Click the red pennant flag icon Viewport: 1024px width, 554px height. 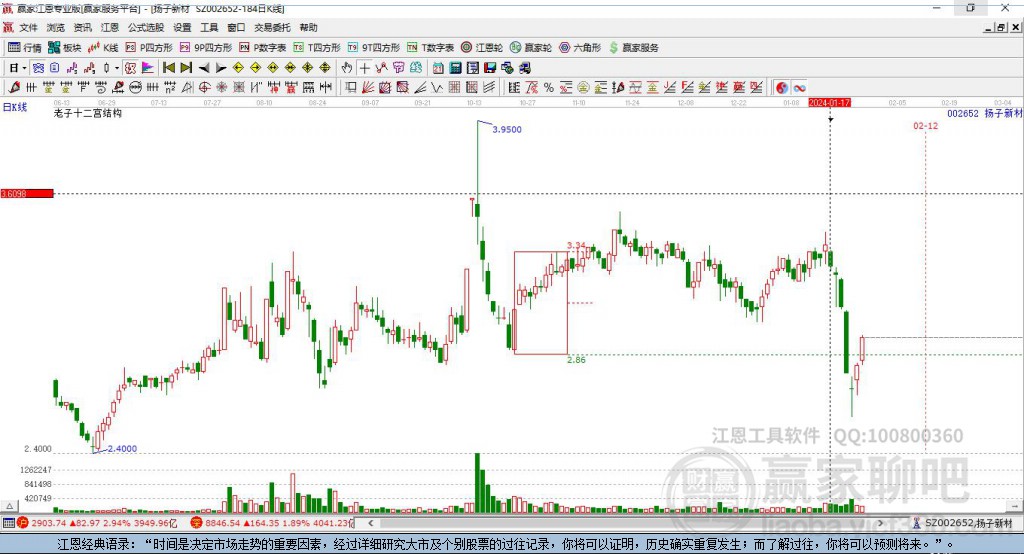[148, 68]
